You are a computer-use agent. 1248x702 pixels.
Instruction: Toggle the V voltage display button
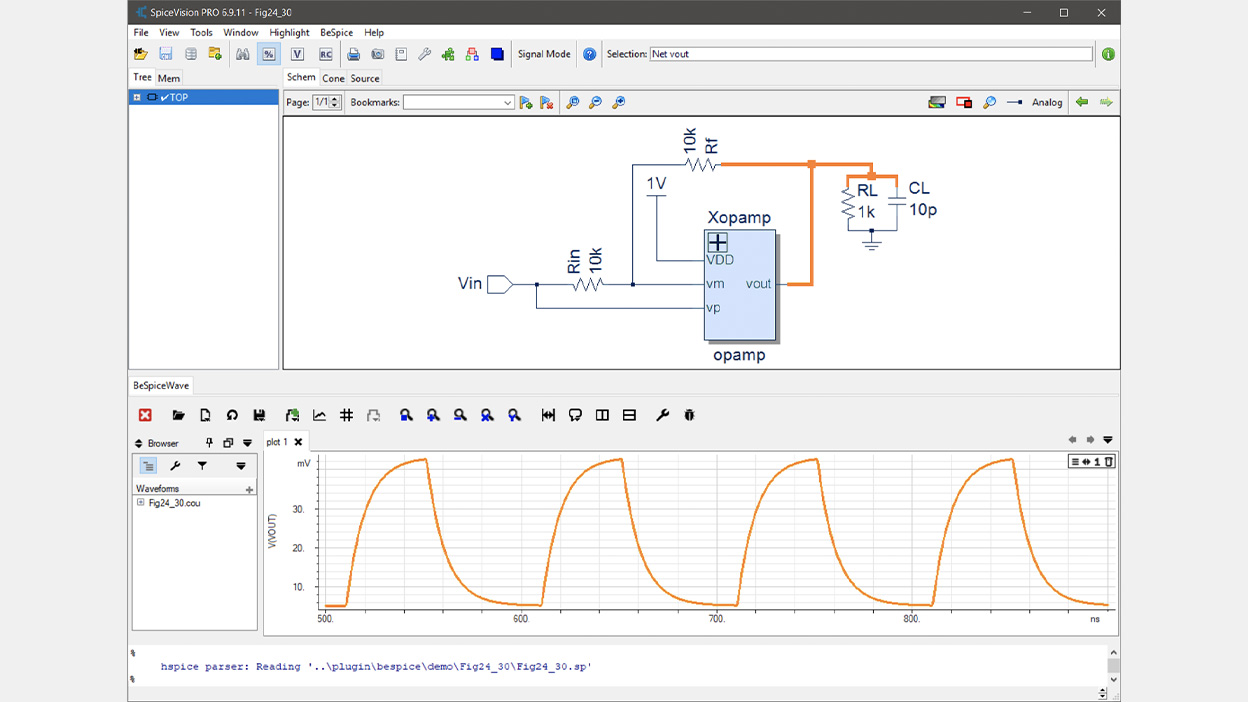tap(297, 54)
